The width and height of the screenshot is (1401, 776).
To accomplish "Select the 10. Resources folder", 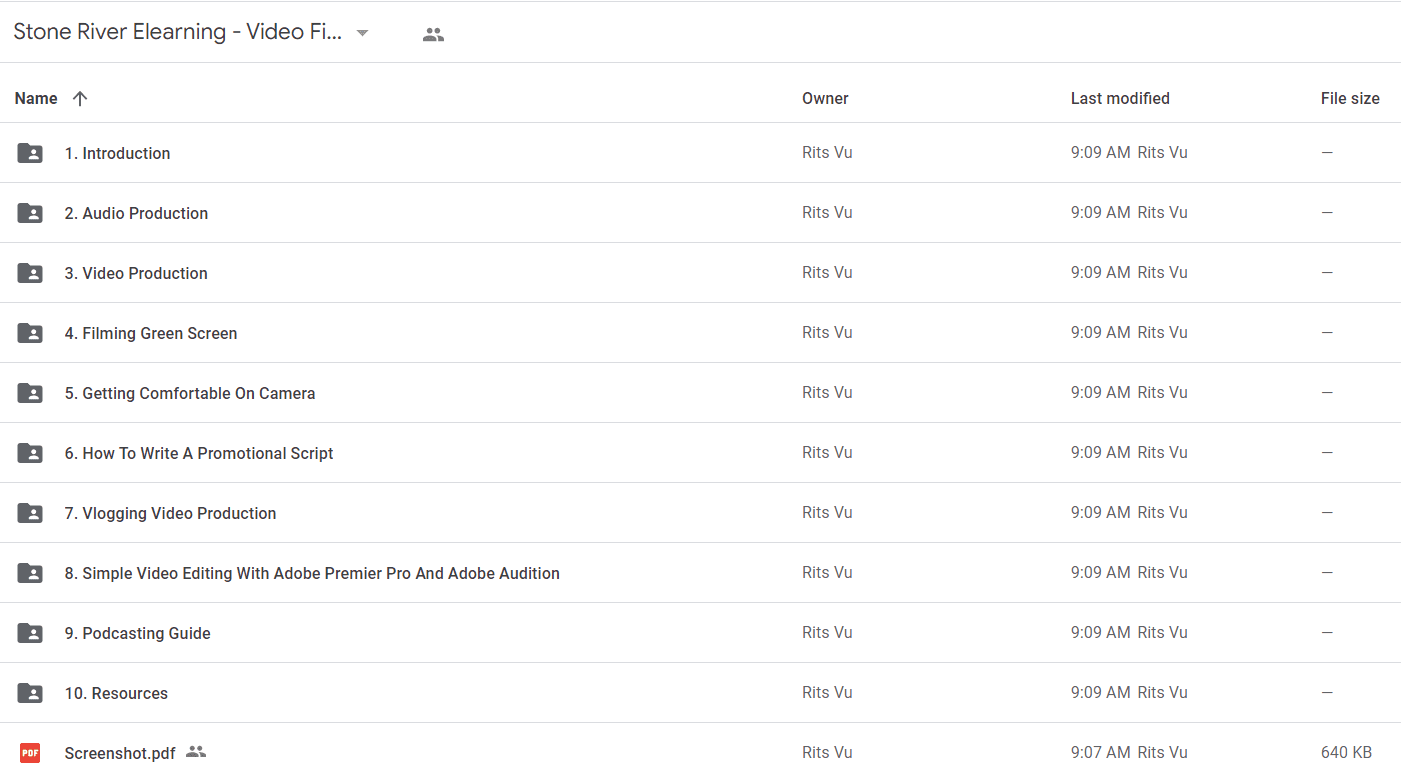I will point(700,693).
